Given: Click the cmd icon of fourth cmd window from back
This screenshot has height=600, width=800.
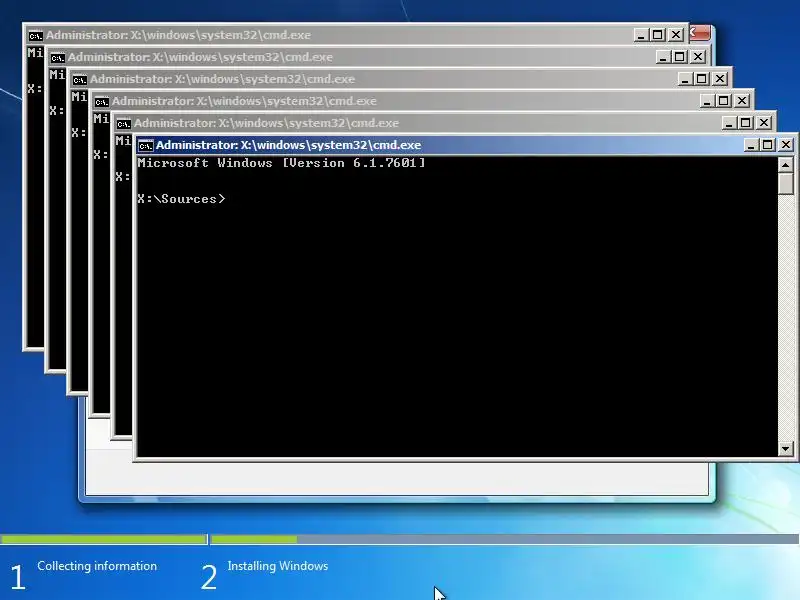Looking at the screenshot, I should click(101, 102).
